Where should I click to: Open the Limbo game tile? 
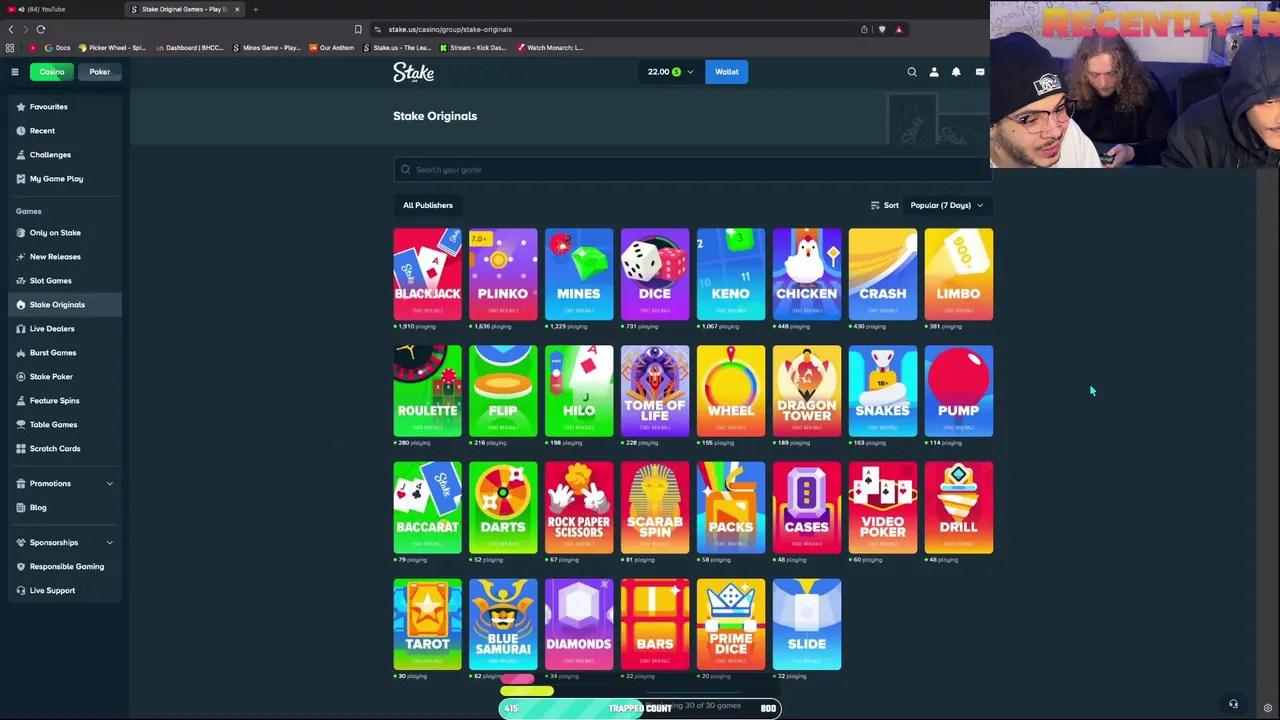[x=959, y=274]
